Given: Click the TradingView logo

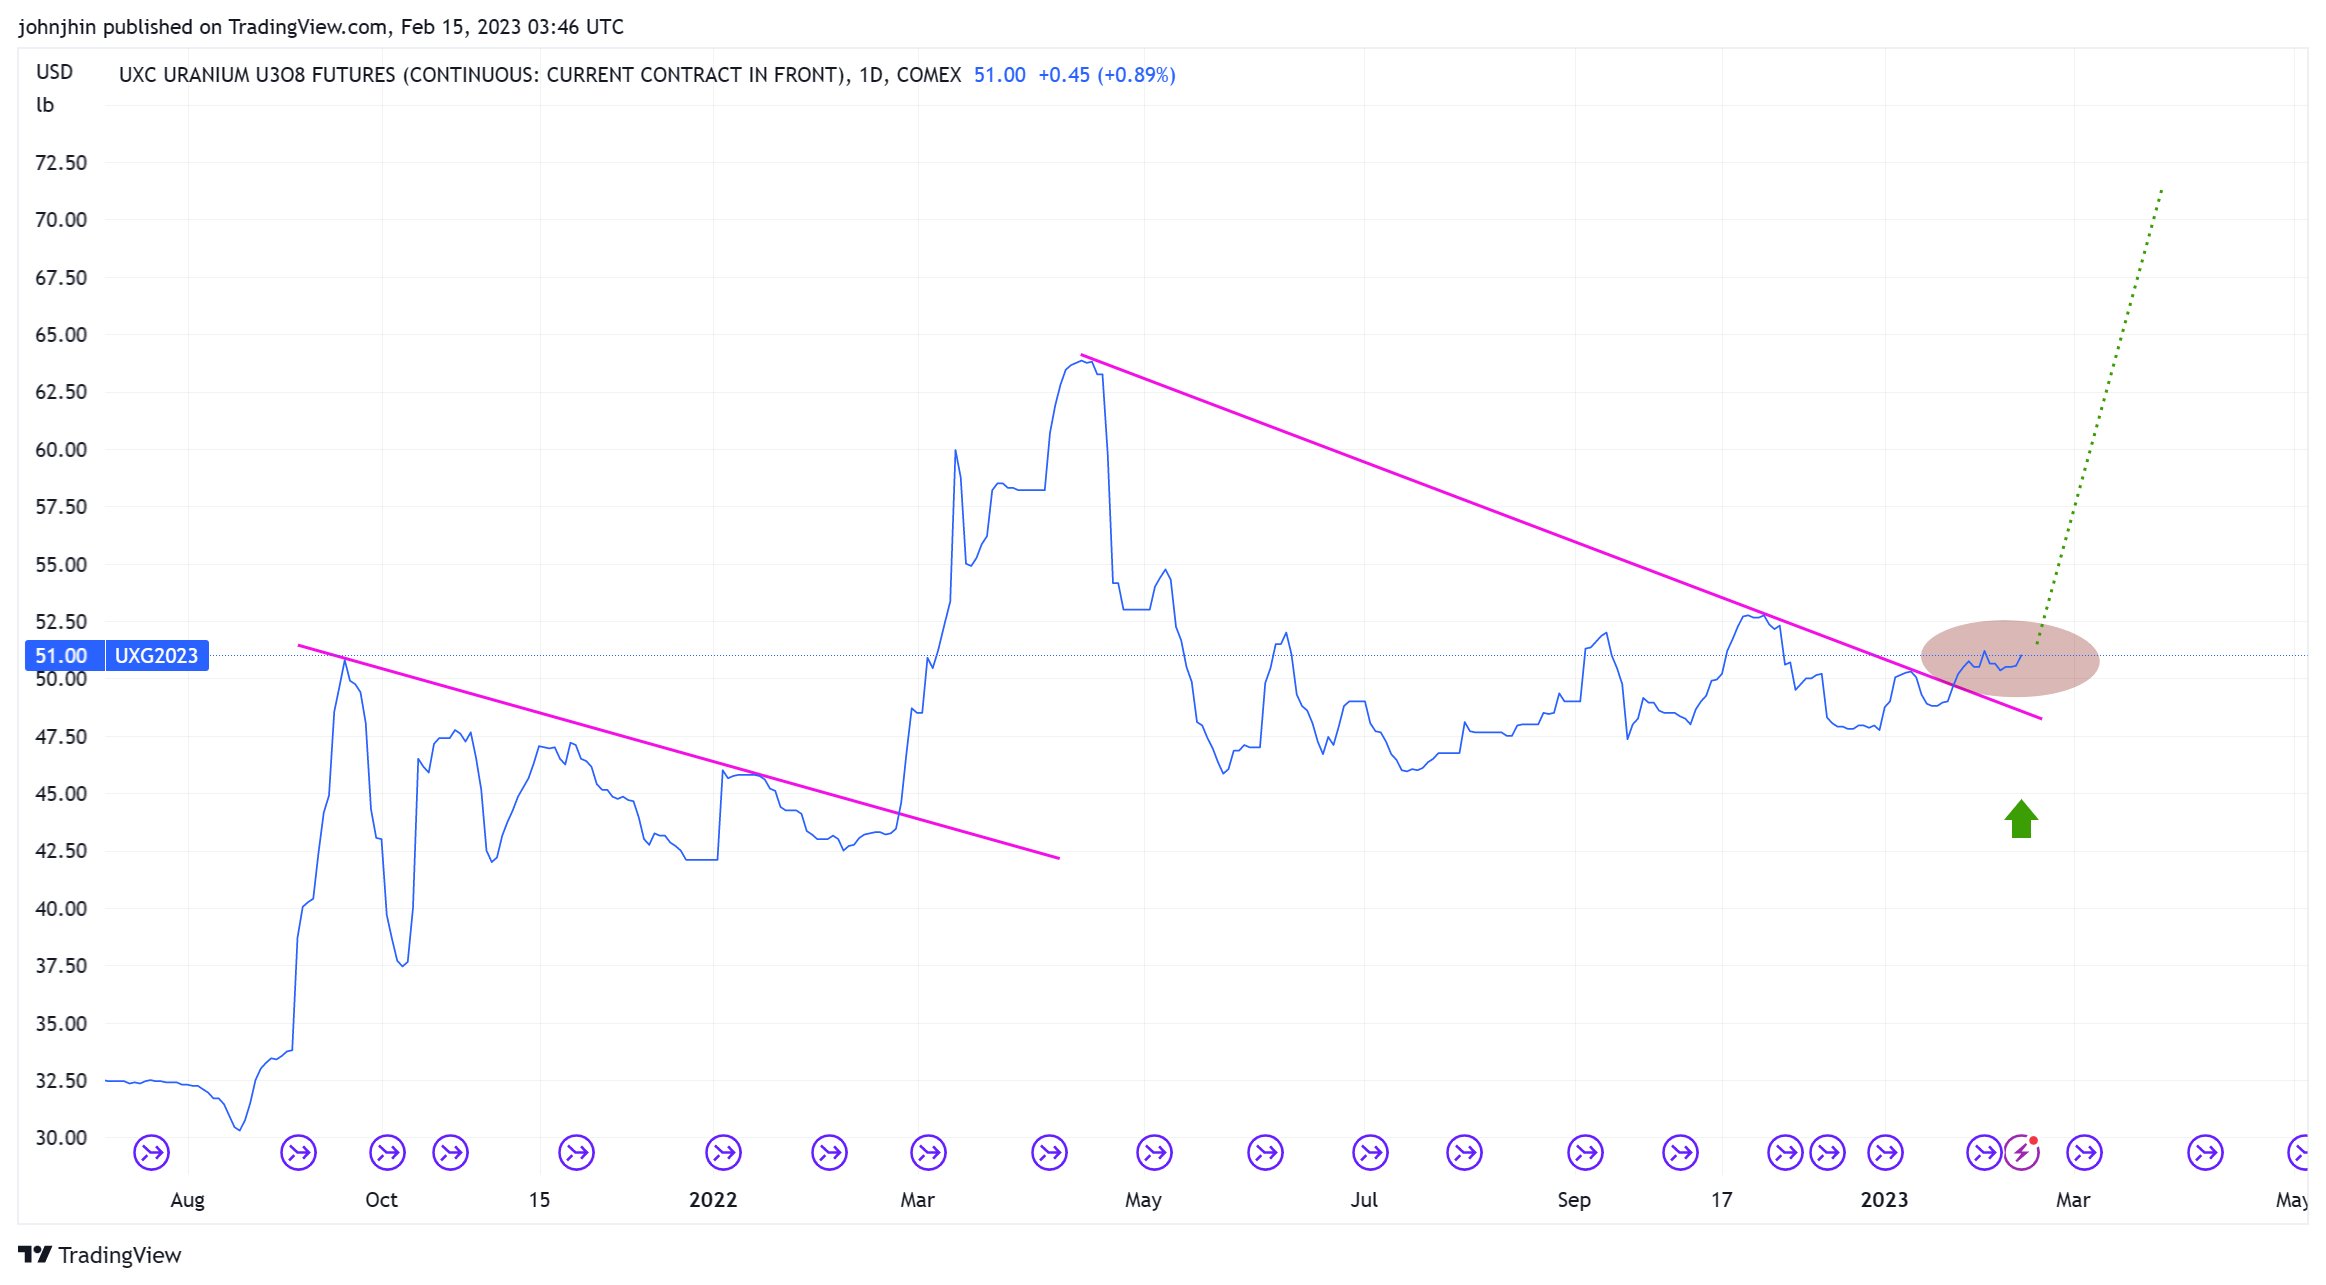Looking at the screenshot, I should (x=100, y=1255).
